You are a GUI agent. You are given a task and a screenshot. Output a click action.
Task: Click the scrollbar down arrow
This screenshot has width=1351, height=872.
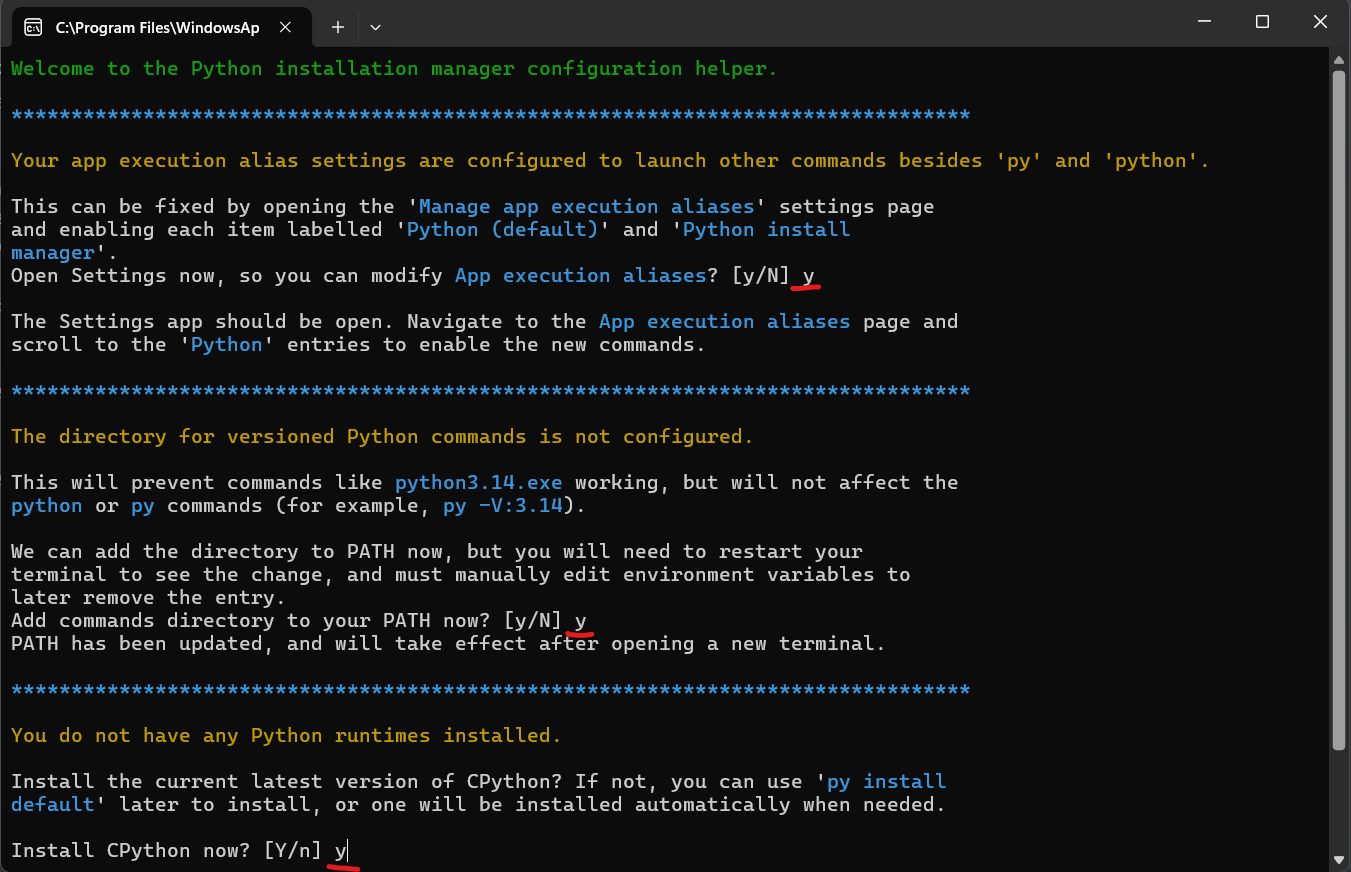pyautogui.click(x=1339, y=859)
